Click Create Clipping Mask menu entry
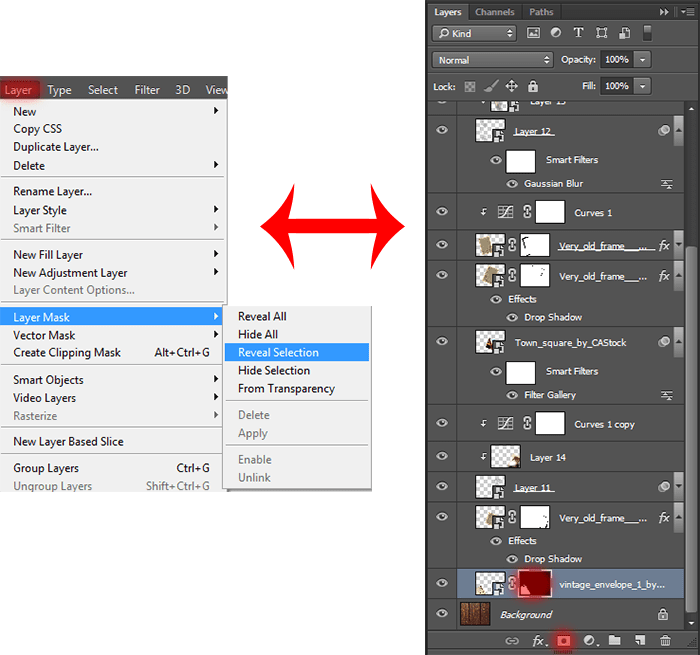The image size is (700, 655). click(x=112, y=352)
